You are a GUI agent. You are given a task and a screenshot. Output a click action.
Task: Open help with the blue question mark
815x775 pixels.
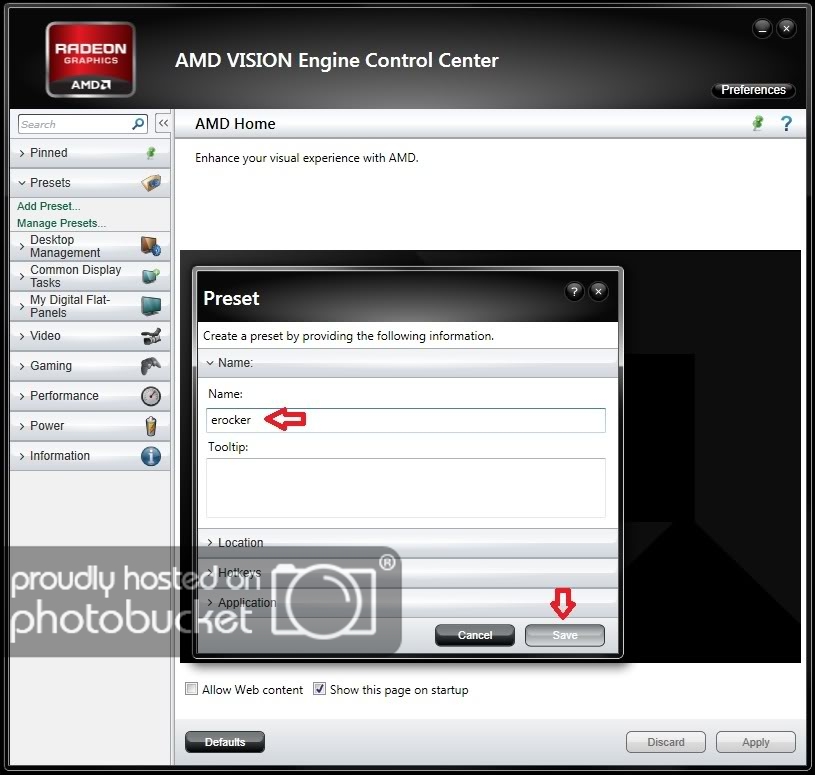pyautogui.click(x=786, y=124)
